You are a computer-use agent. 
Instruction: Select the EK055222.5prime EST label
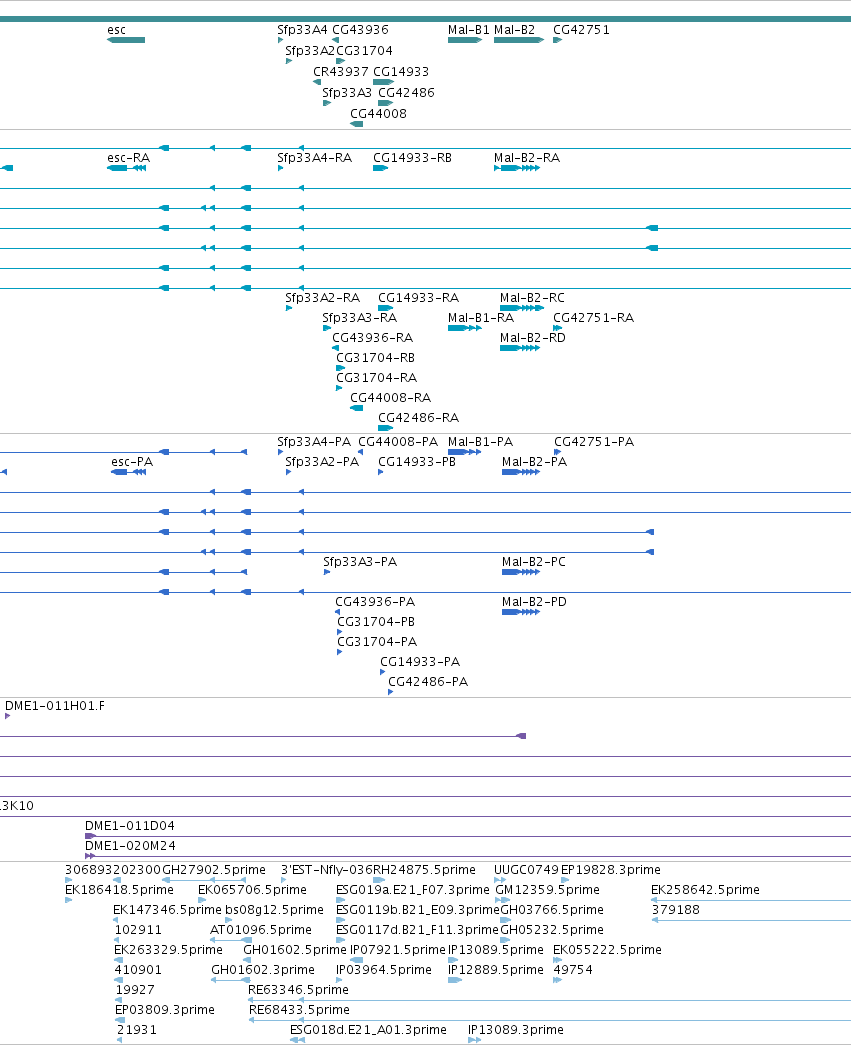[607, 949]
